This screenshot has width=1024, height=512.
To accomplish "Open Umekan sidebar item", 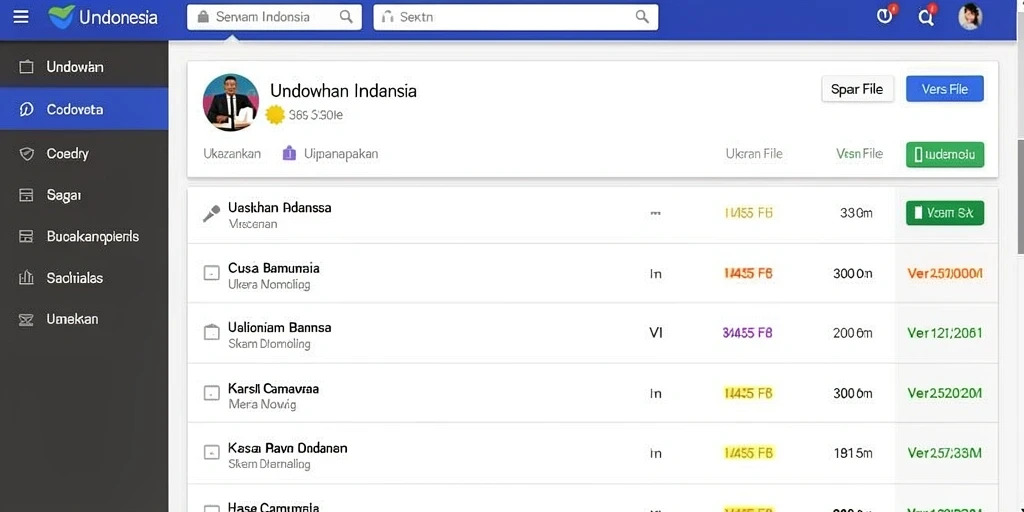I will 84,319.
